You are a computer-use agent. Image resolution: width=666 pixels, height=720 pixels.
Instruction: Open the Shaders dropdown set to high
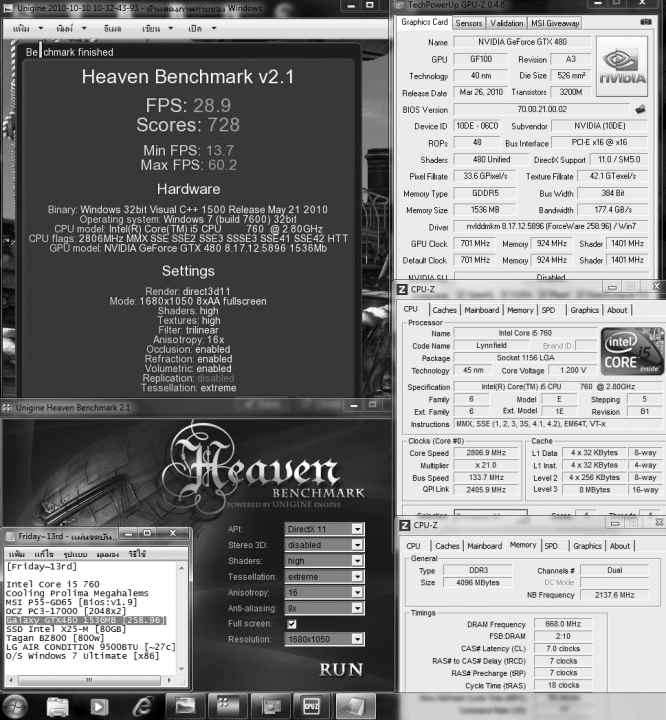click(x=325, y=561)
